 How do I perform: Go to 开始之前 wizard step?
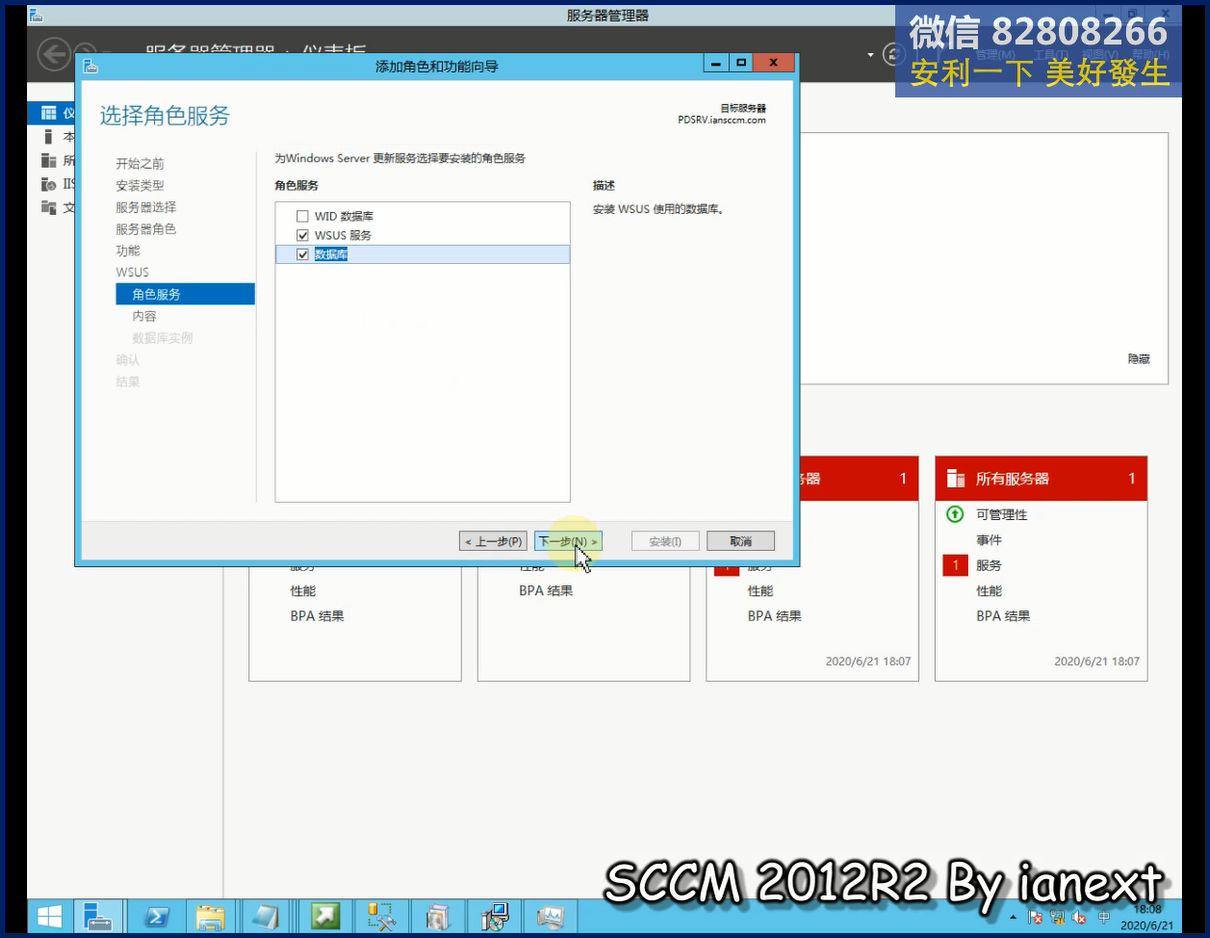click(140, 164)
